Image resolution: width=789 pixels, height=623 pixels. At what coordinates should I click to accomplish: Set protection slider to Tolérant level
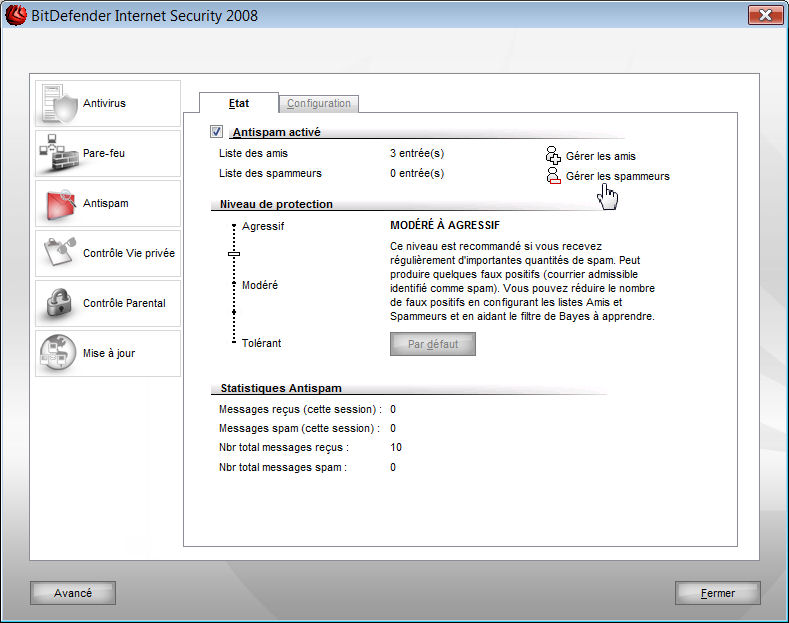(234, 342)
